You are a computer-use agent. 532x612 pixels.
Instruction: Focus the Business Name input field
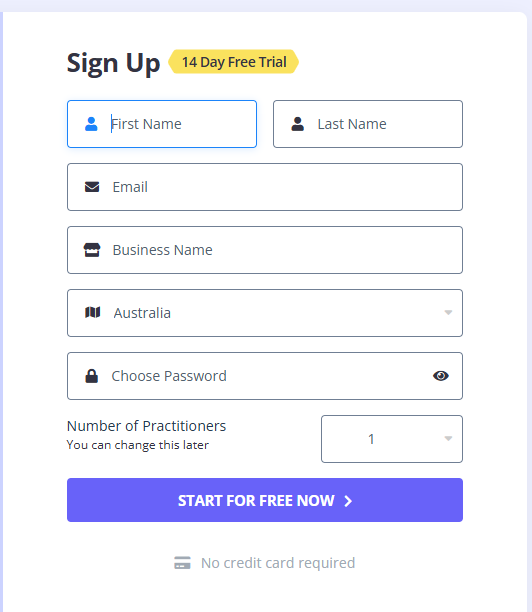click(265, 250)
